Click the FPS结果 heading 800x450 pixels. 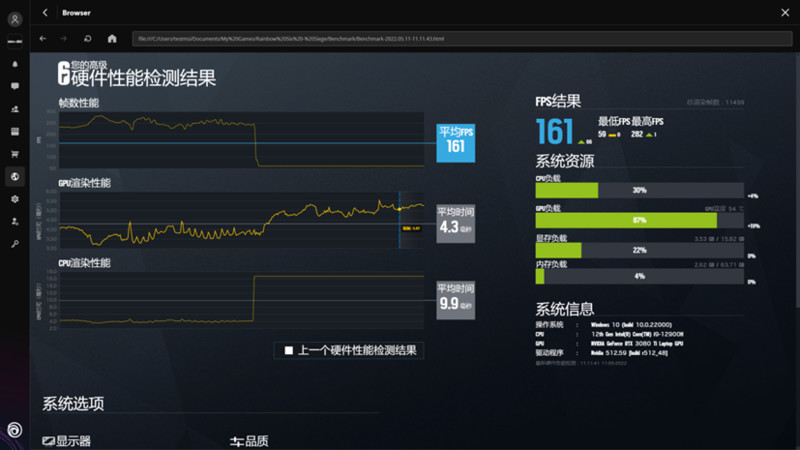[558, 101]
